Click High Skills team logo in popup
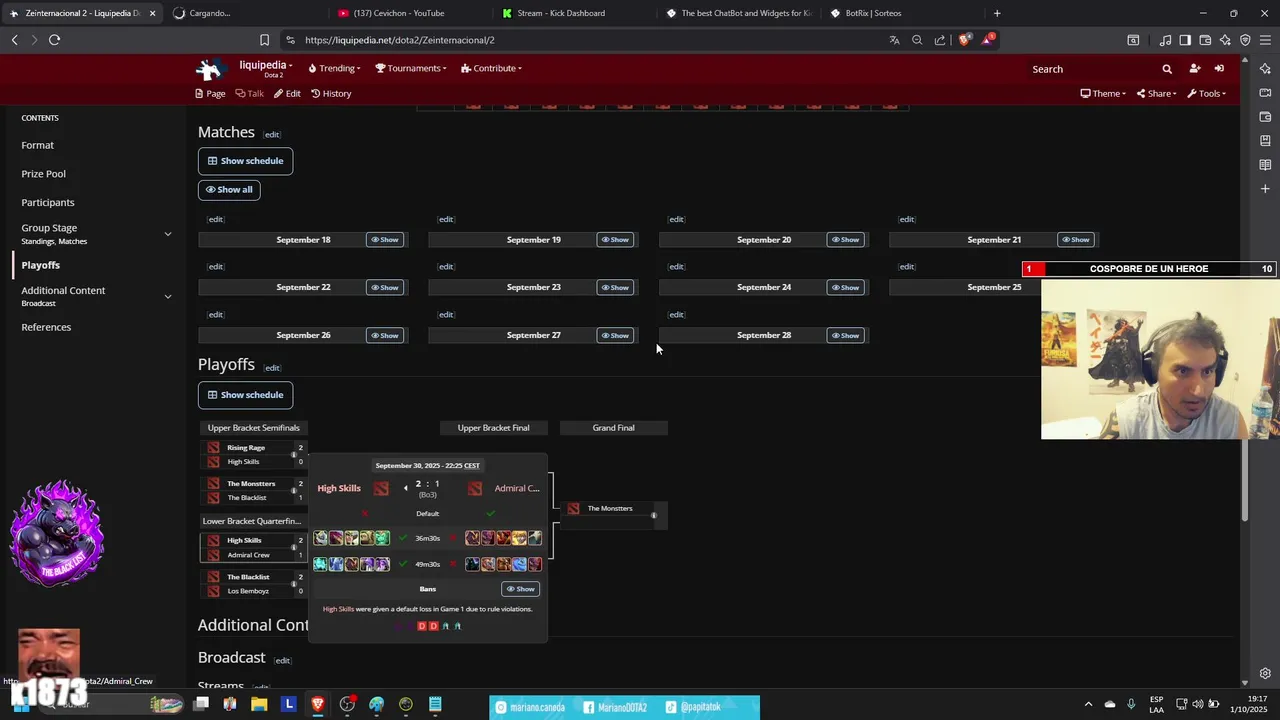 [x=381, y=488]
